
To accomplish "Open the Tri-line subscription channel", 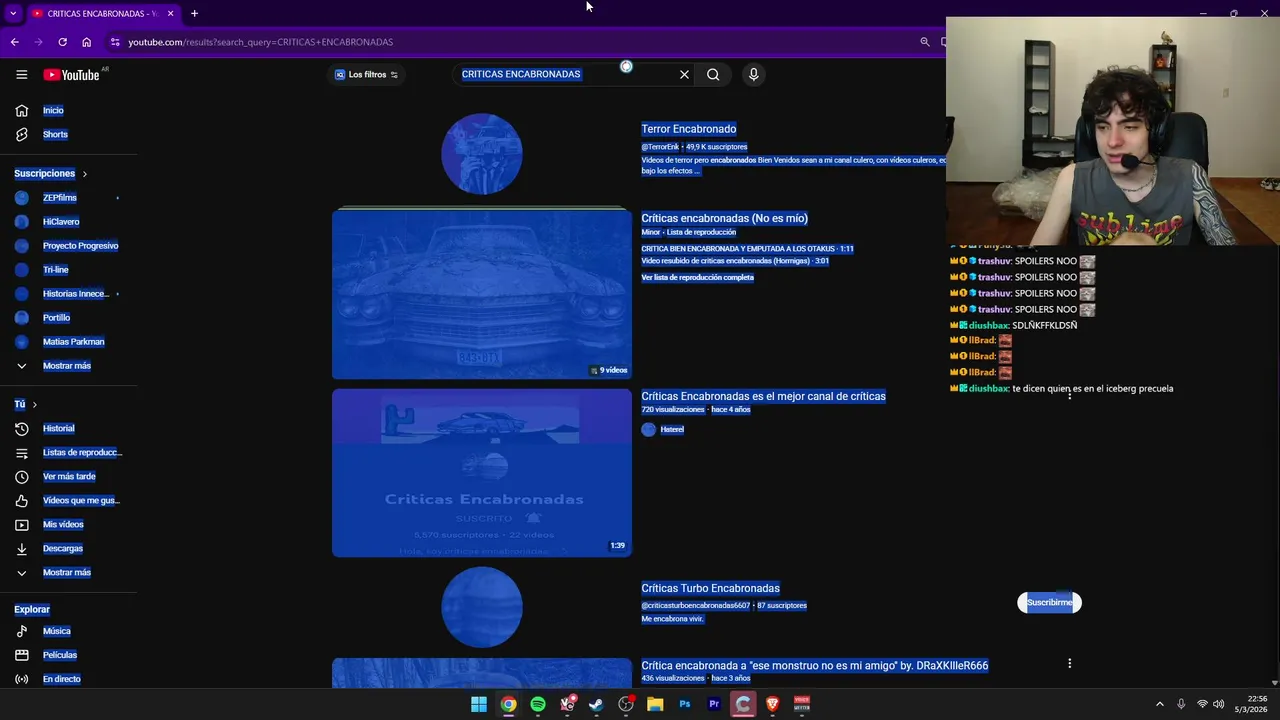I will pos(56,269).
